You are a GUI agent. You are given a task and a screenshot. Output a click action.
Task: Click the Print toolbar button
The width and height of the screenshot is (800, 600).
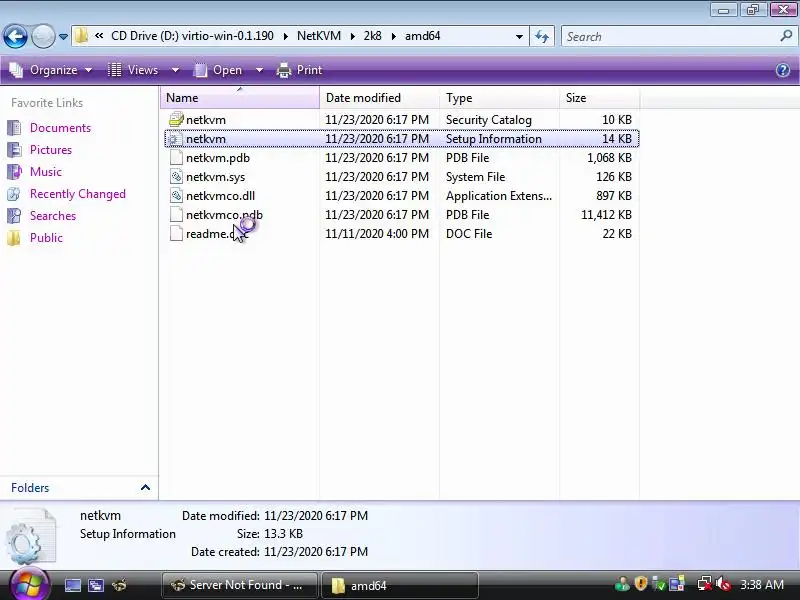coord(299,70)
